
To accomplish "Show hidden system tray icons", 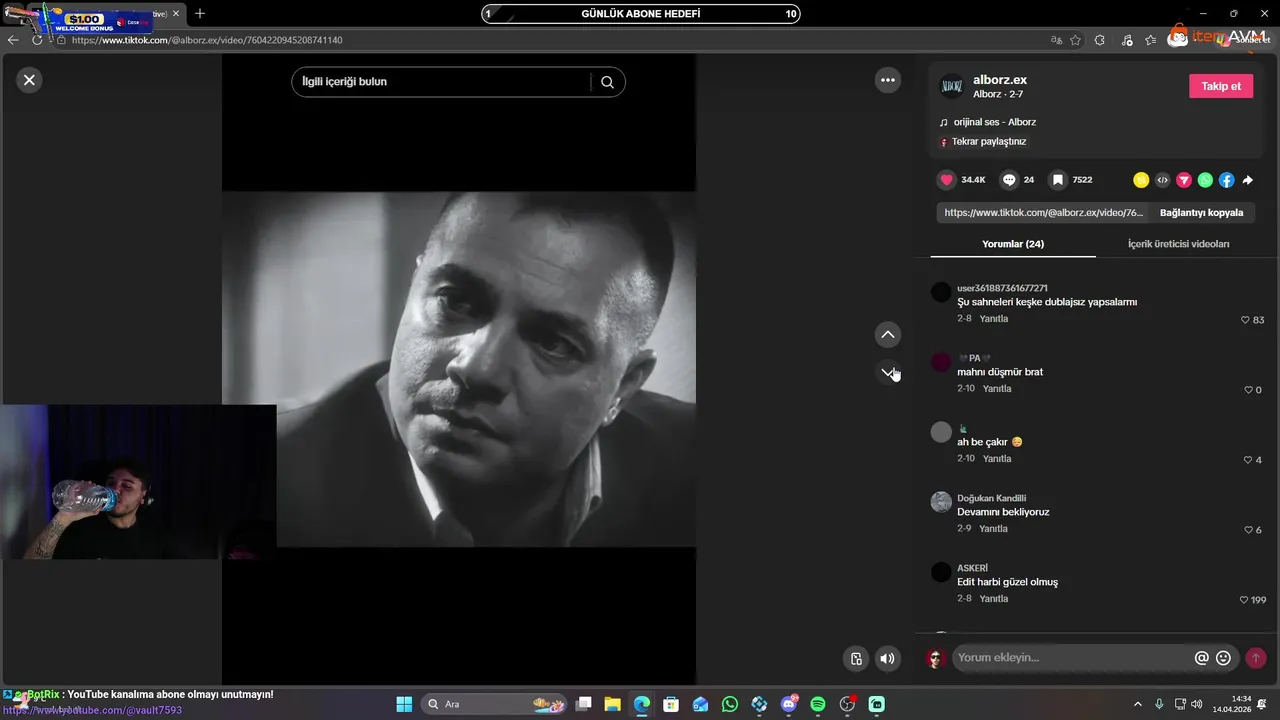I will click(1137, 704).
